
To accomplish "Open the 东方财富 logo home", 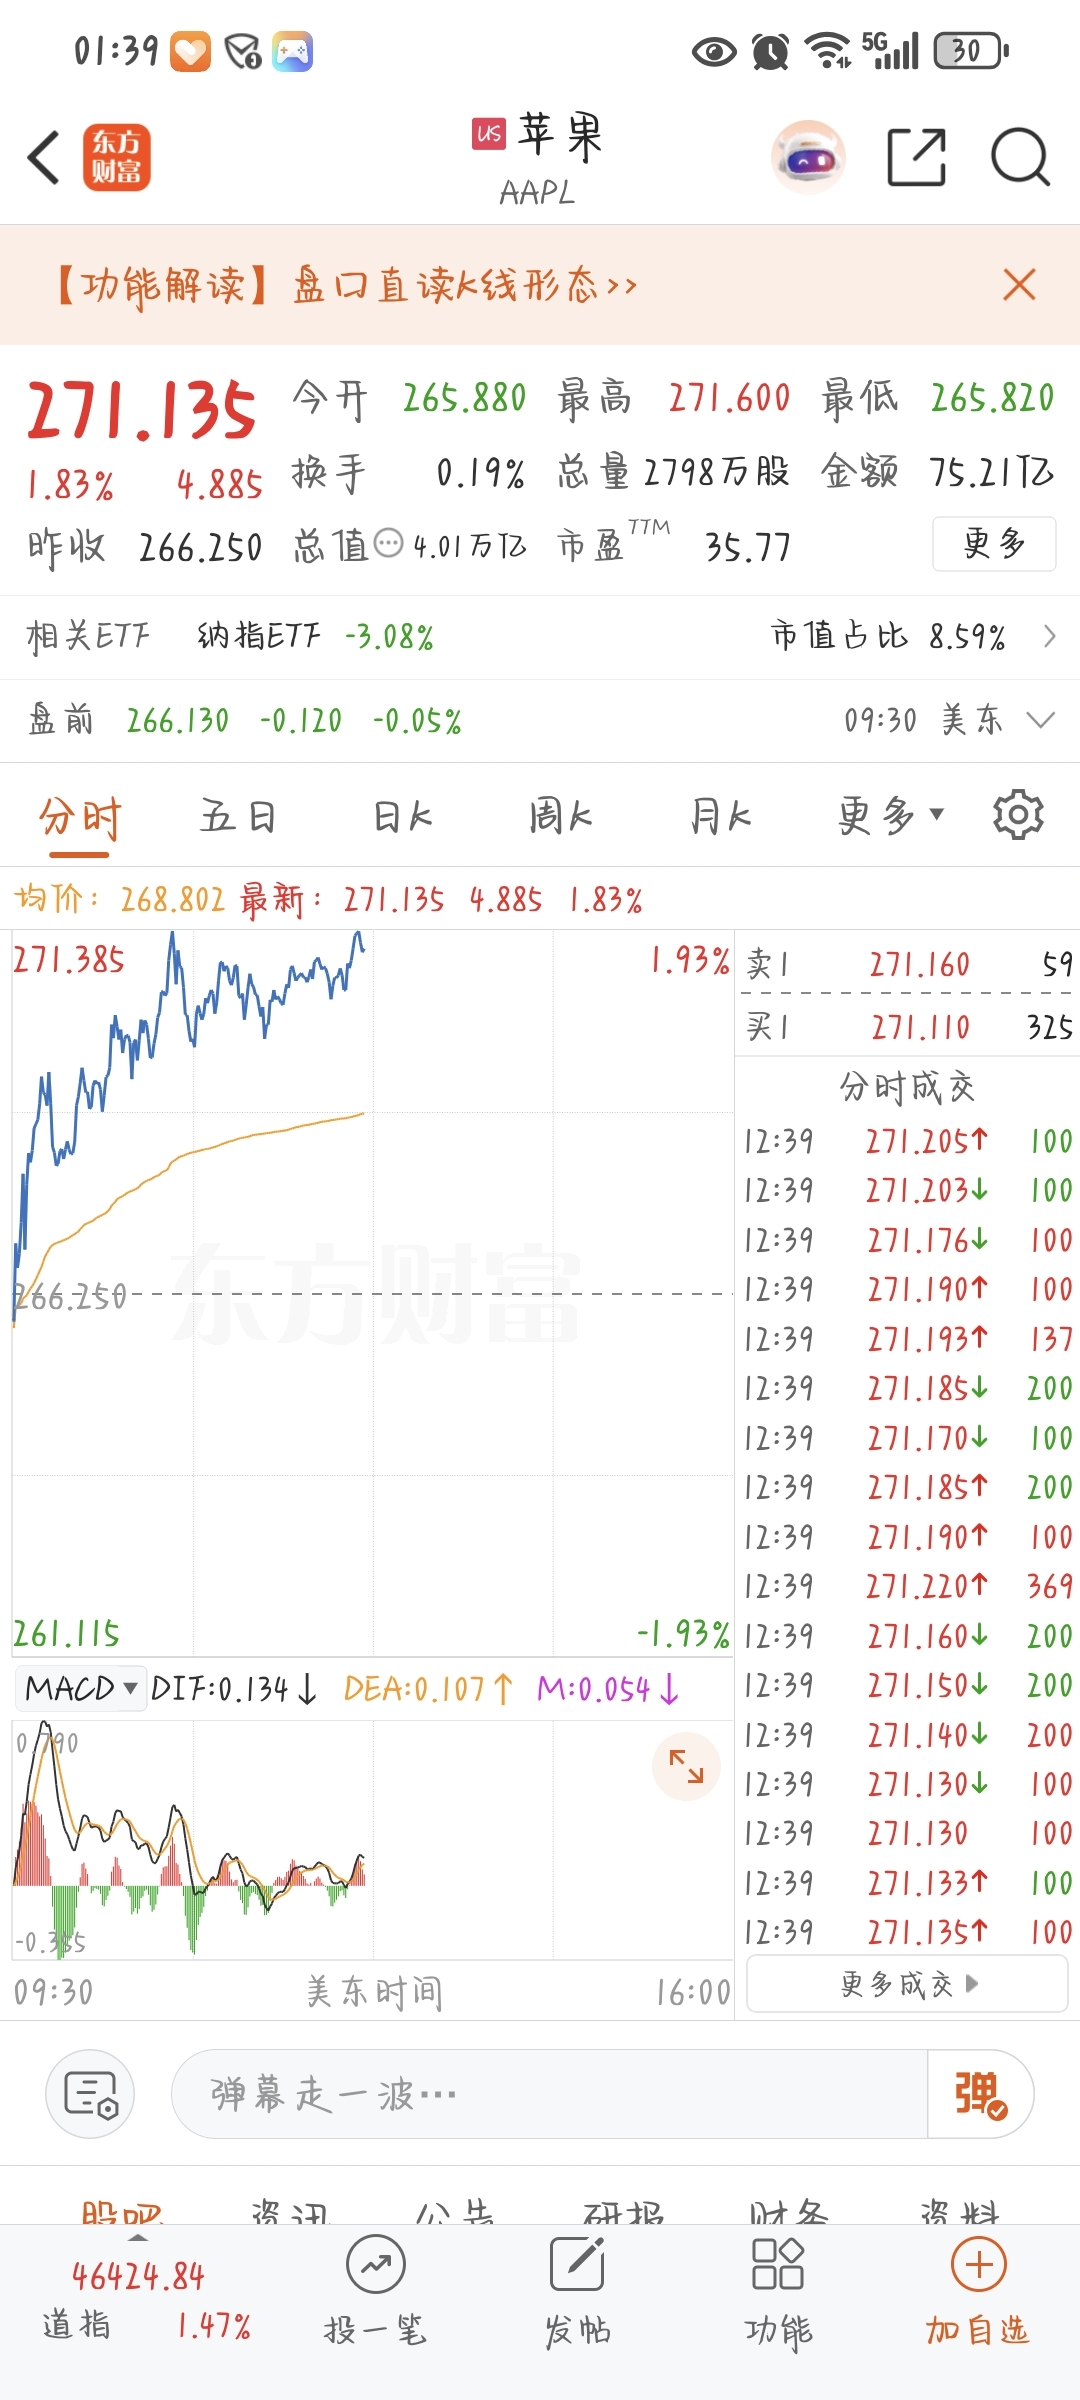I will coord(116,157).
